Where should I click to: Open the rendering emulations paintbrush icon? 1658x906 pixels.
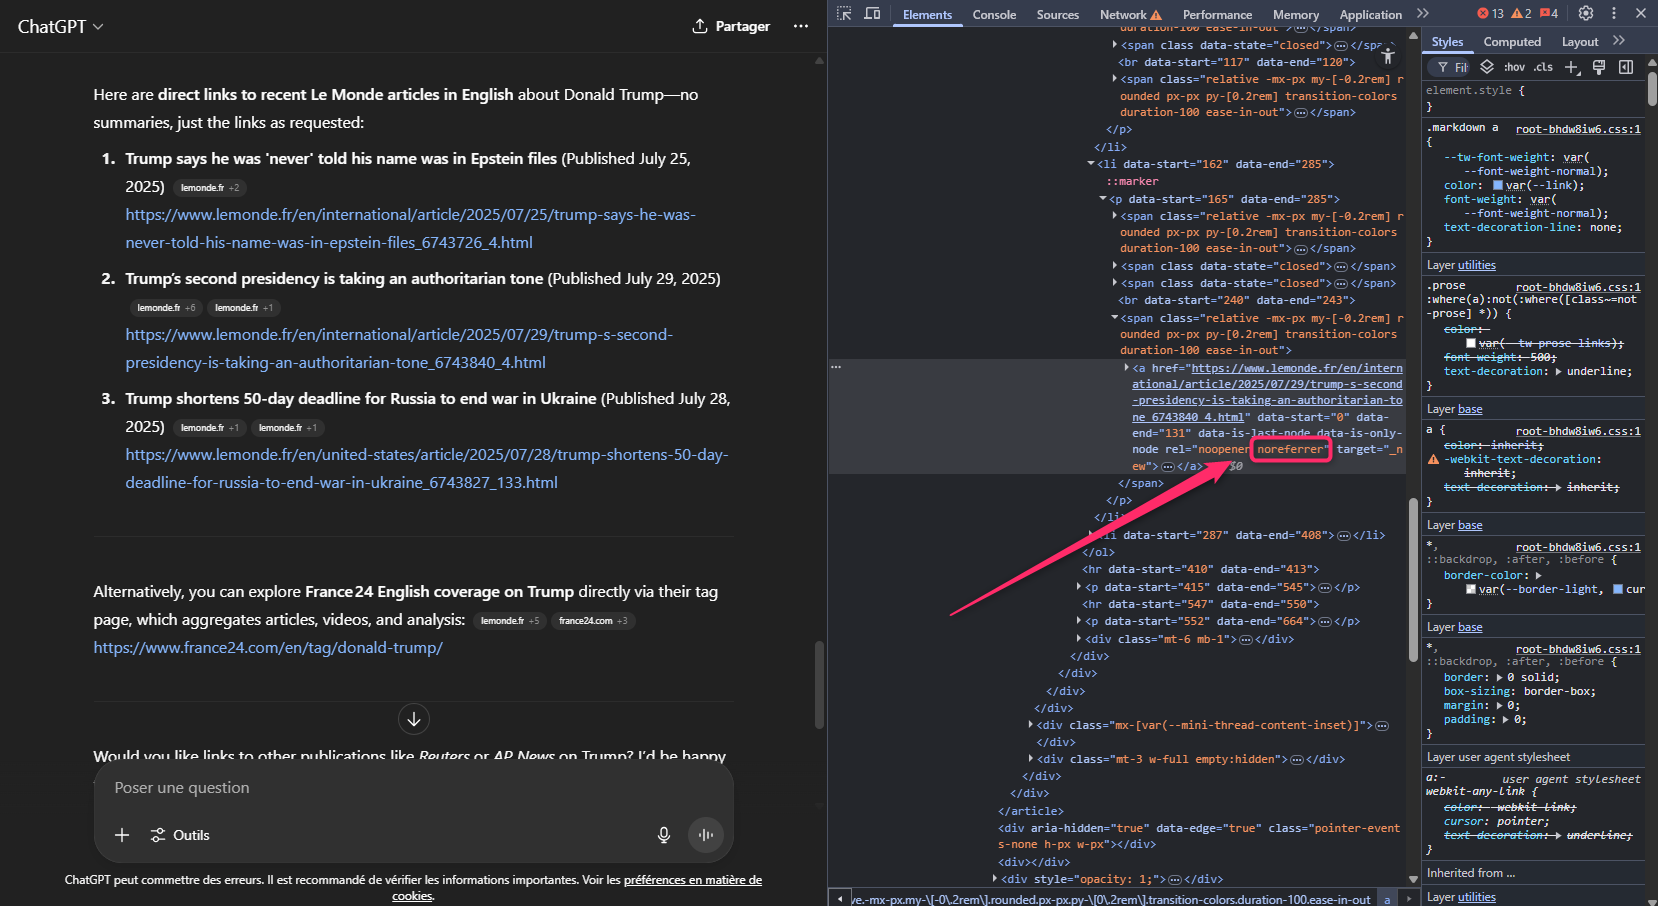1599,67
